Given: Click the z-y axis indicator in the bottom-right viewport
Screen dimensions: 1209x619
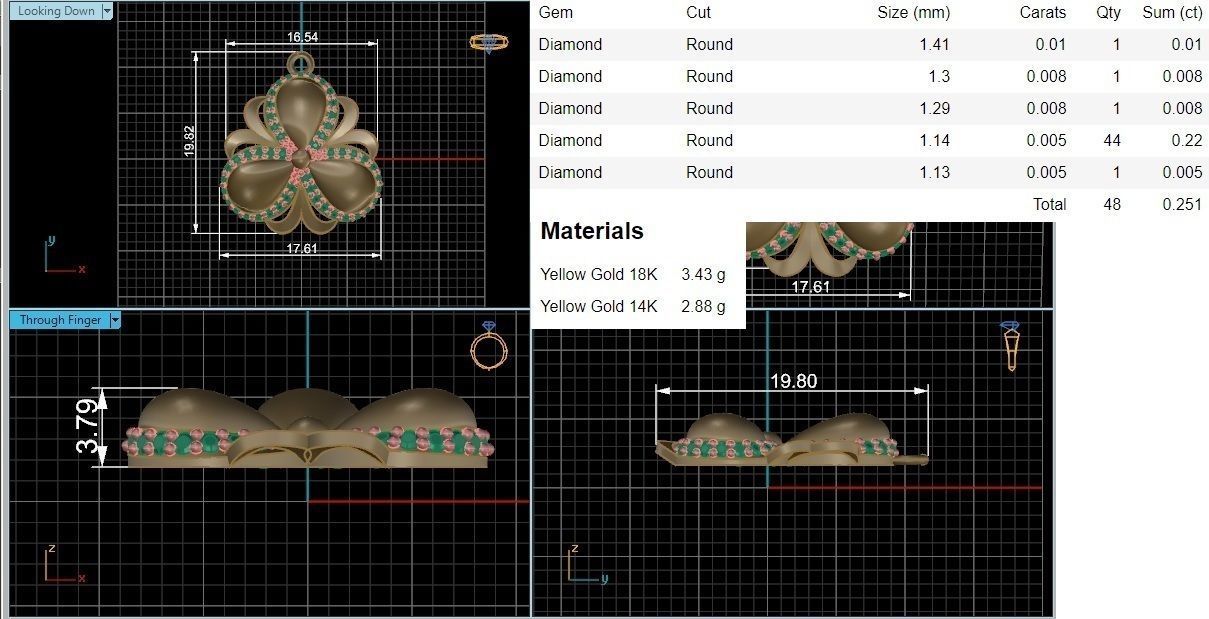Looking at the screenshot, I should (587, 564).
